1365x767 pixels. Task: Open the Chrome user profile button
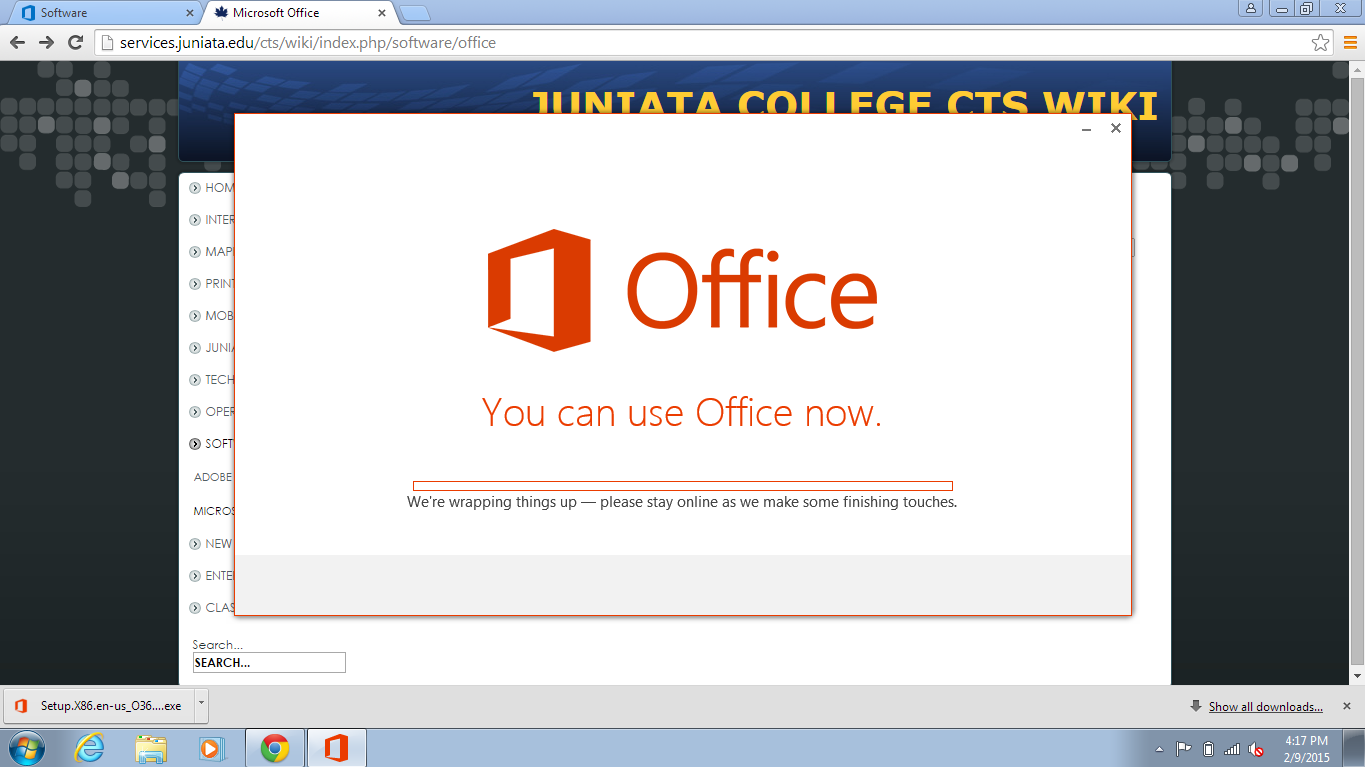coord(1251,8)
